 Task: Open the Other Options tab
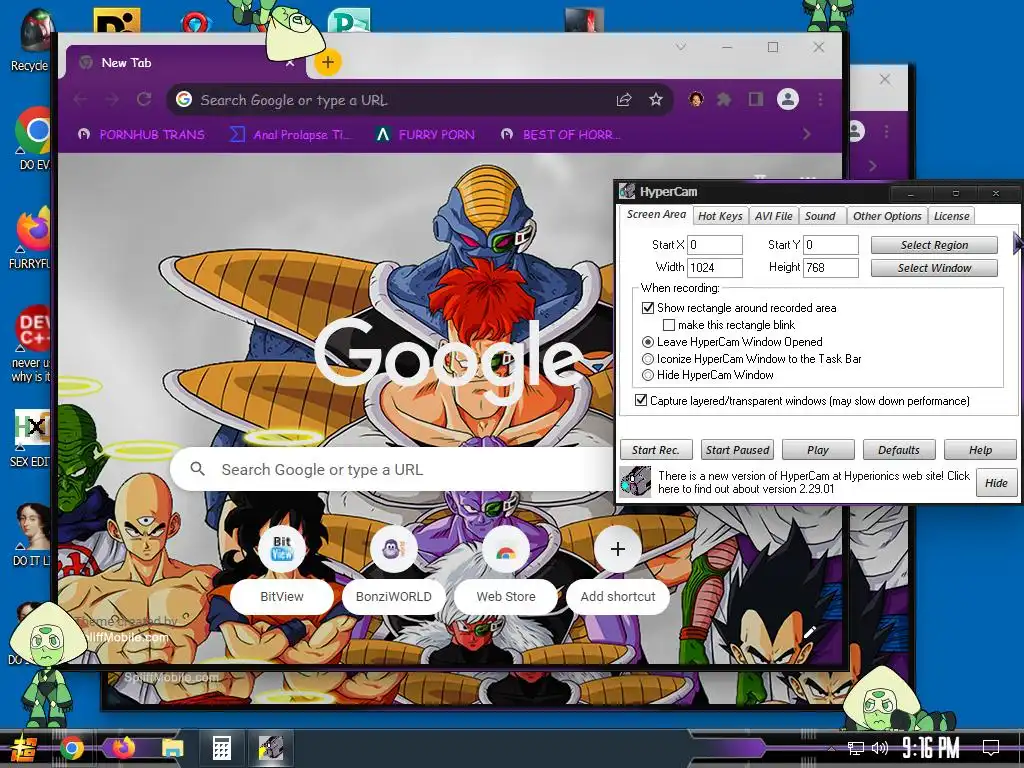point(887,216)
